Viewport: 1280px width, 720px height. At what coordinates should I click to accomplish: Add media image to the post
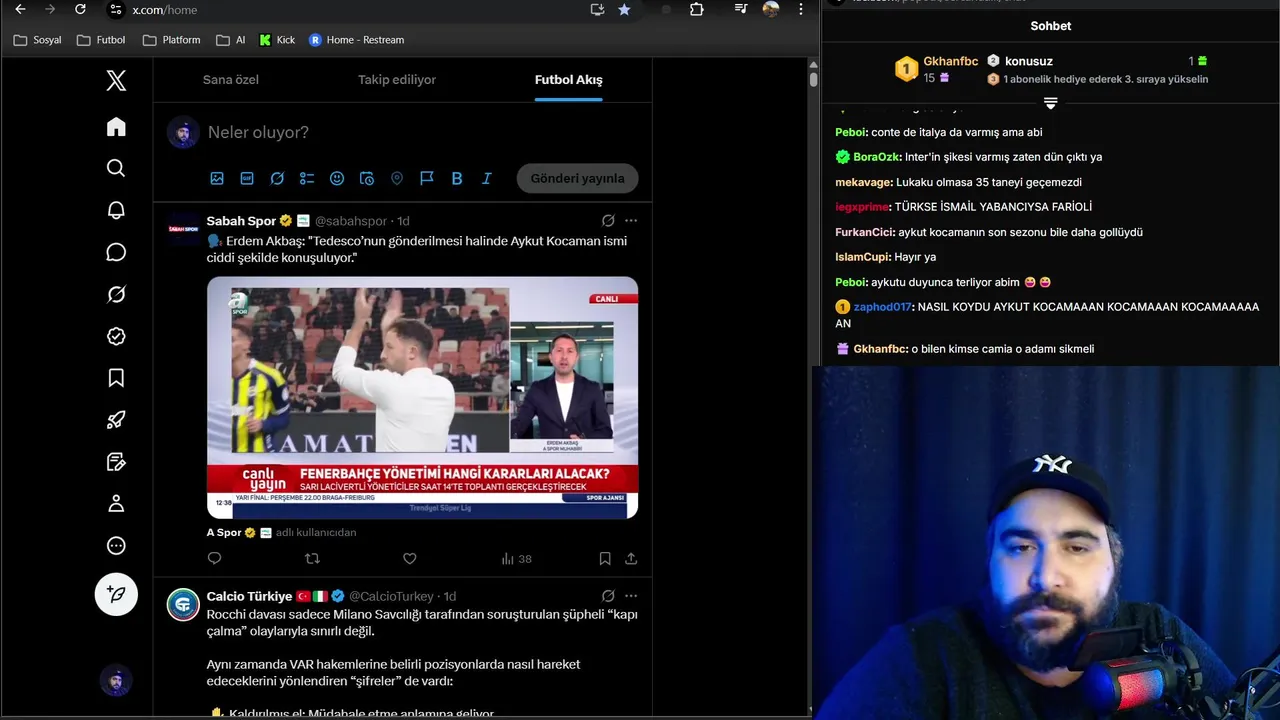(217, 178)
